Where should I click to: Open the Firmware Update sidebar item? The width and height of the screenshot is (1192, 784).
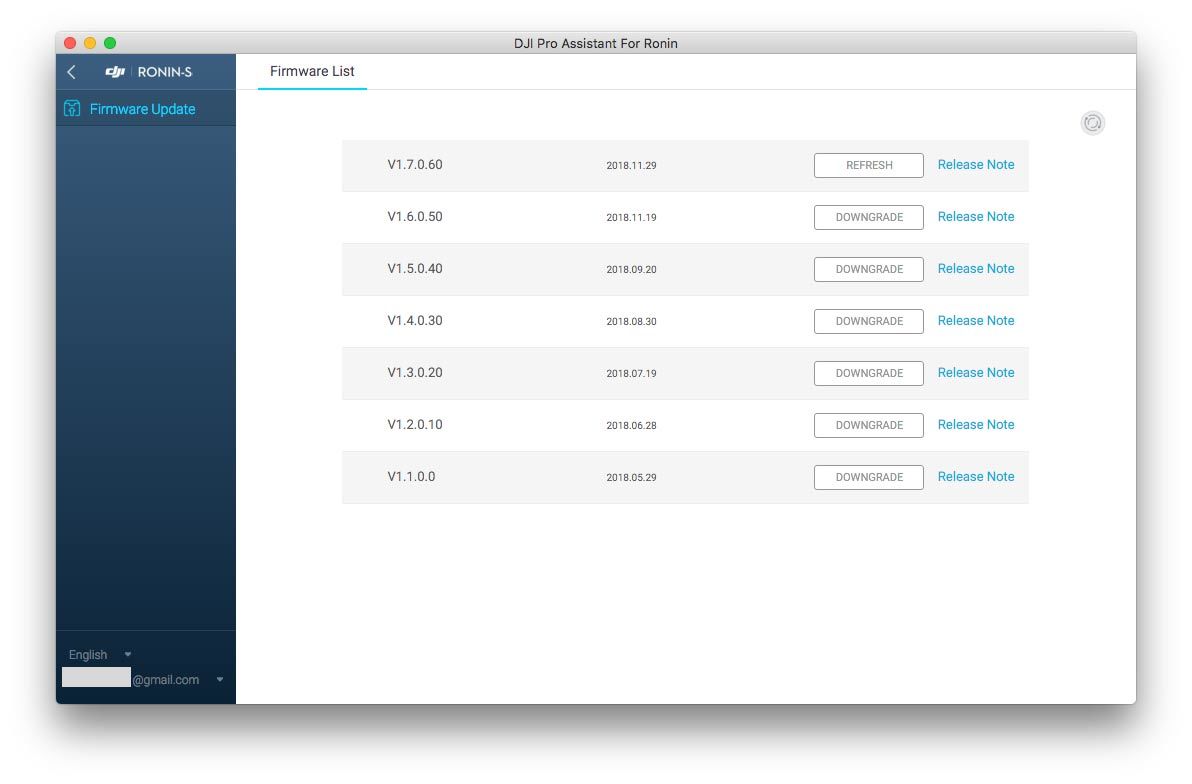tap(145, 109)
